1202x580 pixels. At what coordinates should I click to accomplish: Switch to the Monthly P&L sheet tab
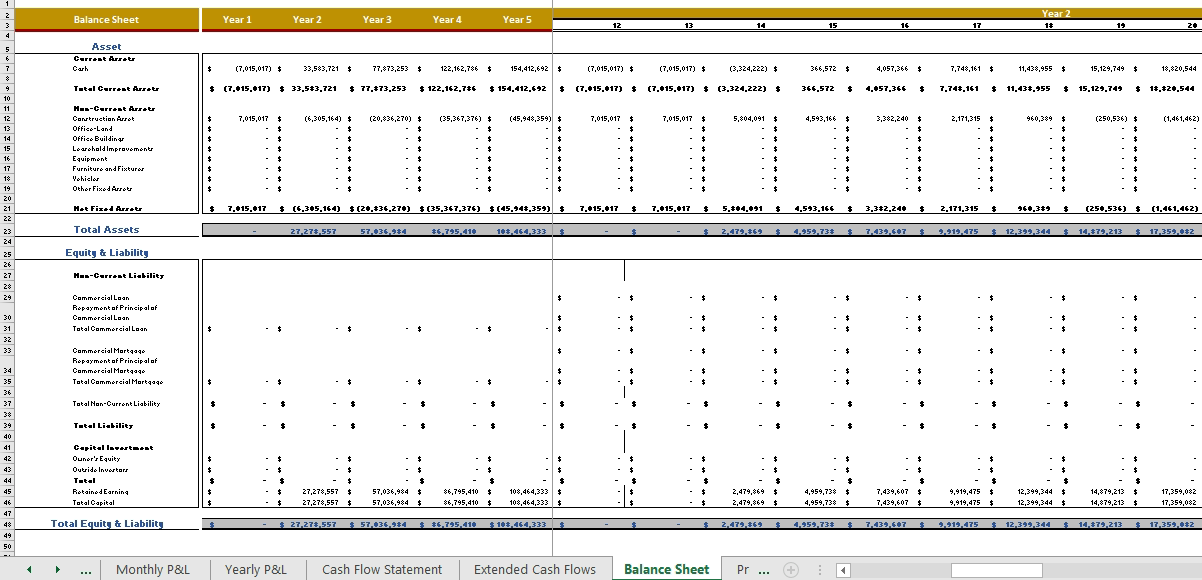152,570
